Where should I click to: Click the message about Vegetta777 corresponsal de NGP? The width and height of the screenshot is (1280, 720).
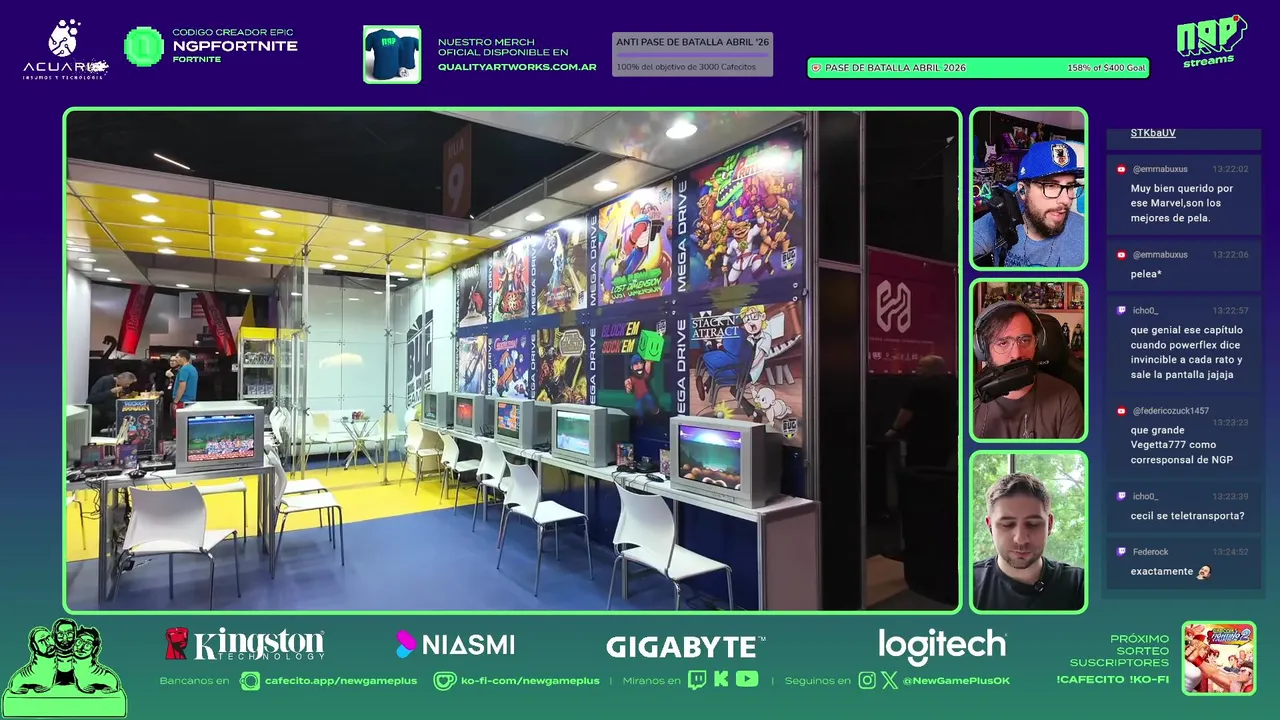[x=1181, y=445]
